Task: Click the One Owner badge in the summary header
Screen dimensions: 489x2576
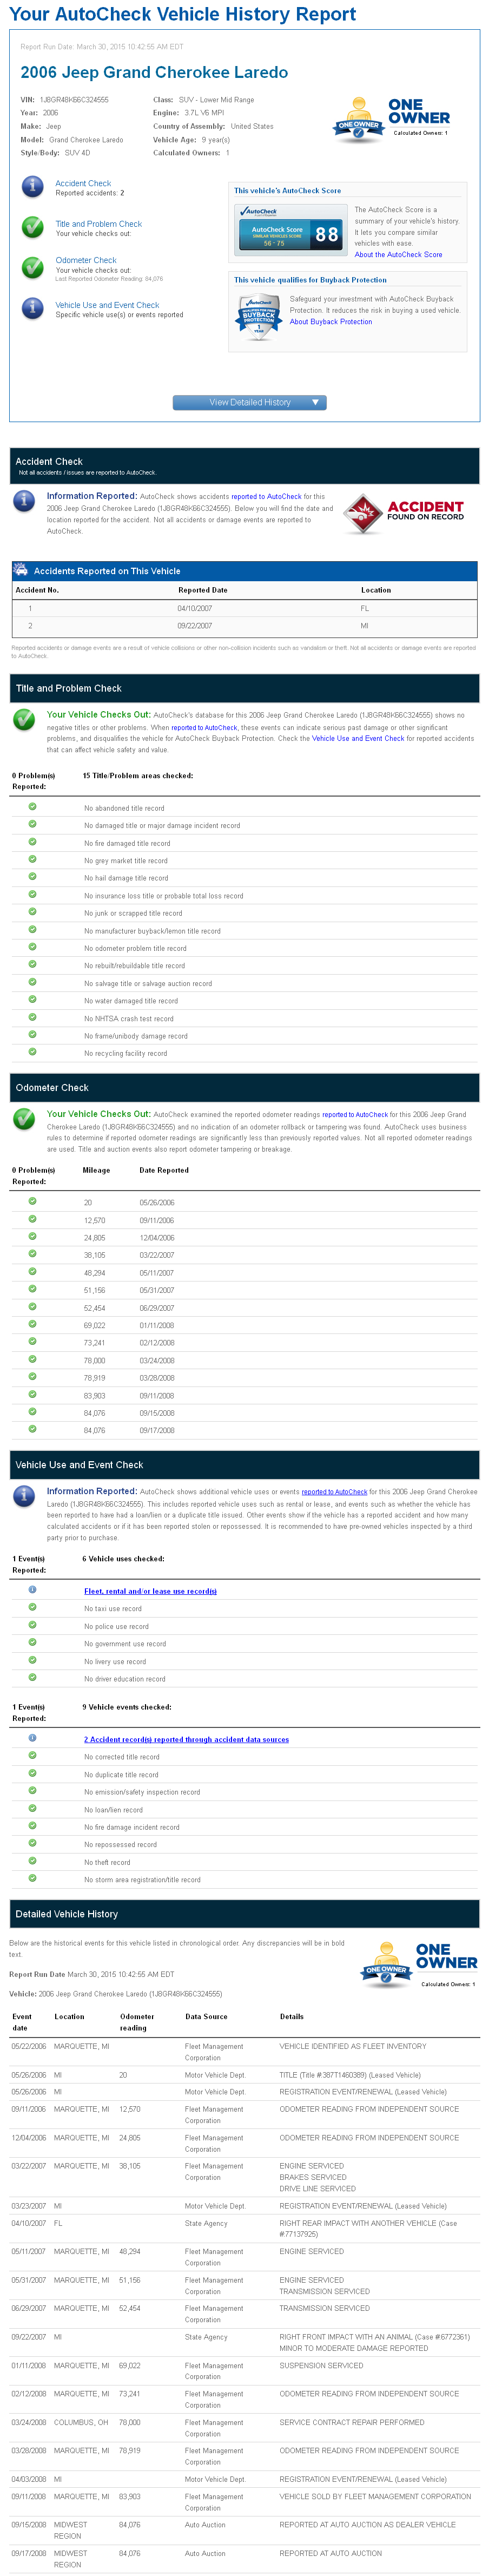Action: point(392,119)
